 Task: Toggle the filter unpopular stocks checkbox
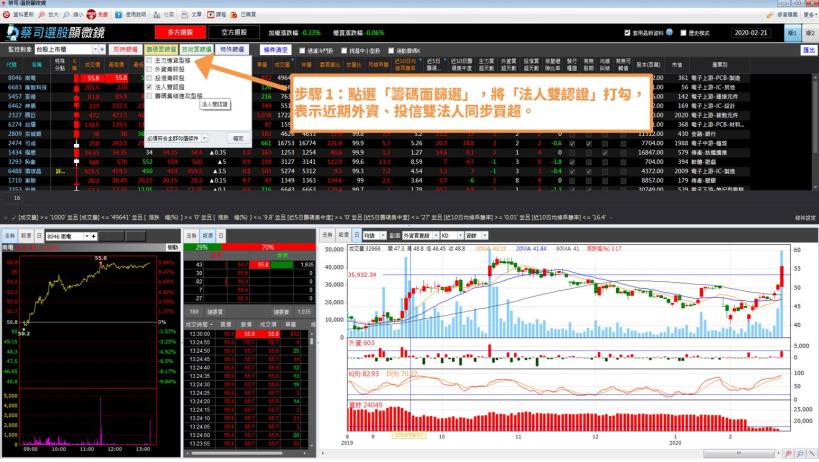(302, 51)
